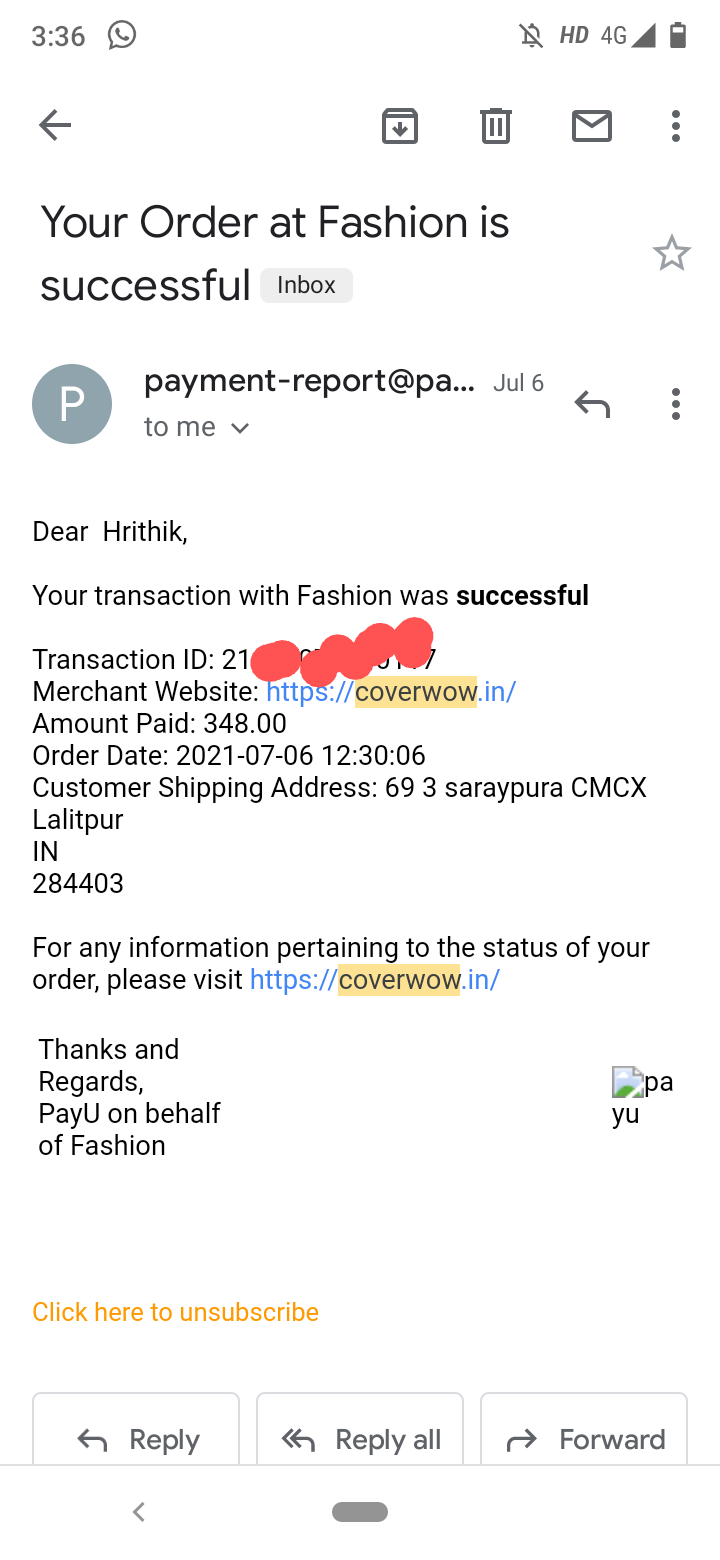
Task: Tap the Inbox label chip
Action: pos(306,285)
